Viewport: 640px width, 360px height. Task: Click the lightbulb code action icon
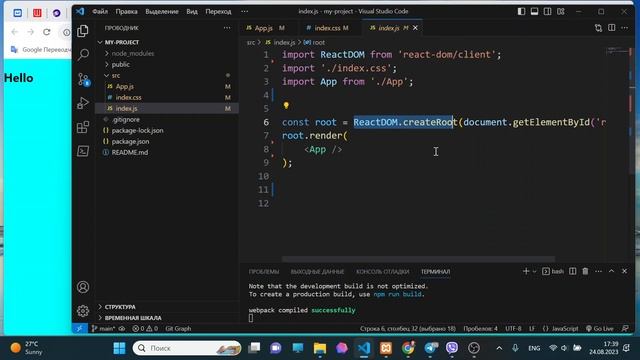[x=286, y=106]
